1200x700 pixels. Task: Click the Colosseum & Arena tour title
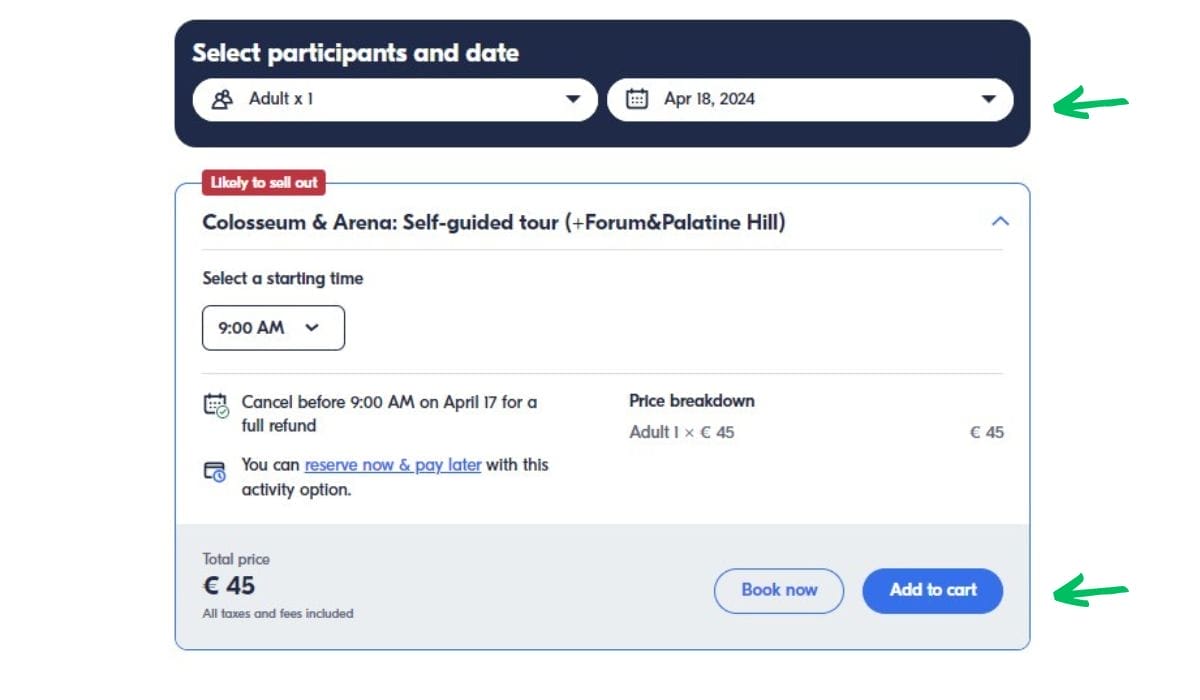tap(494, 222)
